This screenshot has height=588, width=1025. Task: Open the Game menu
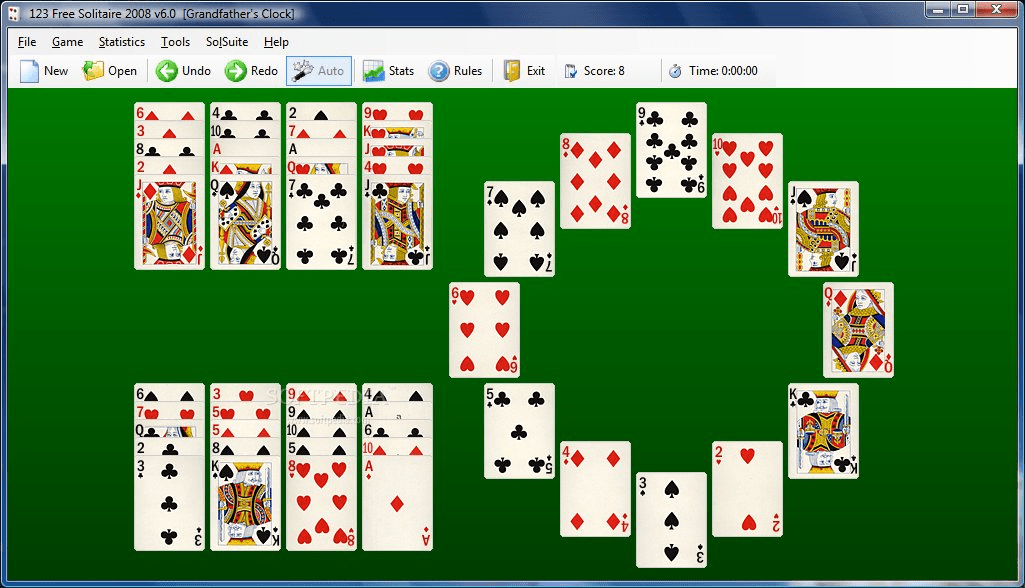(67, 42)
